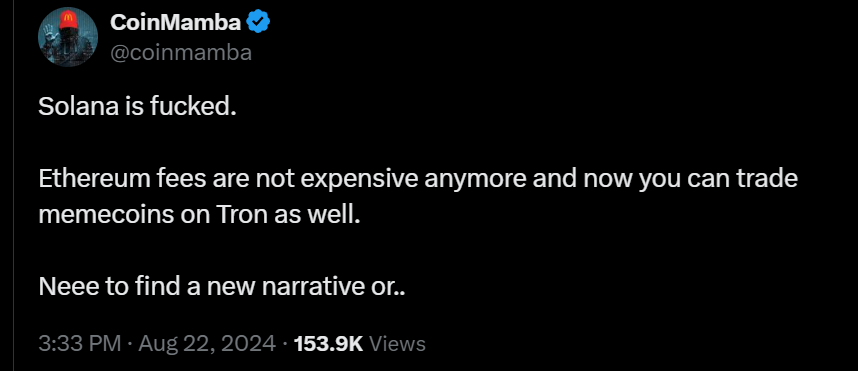858x371 pixels.
Task: Click the red McDonald's cap in the avatar
Action: pyautogui.click(x=68, y=18)
